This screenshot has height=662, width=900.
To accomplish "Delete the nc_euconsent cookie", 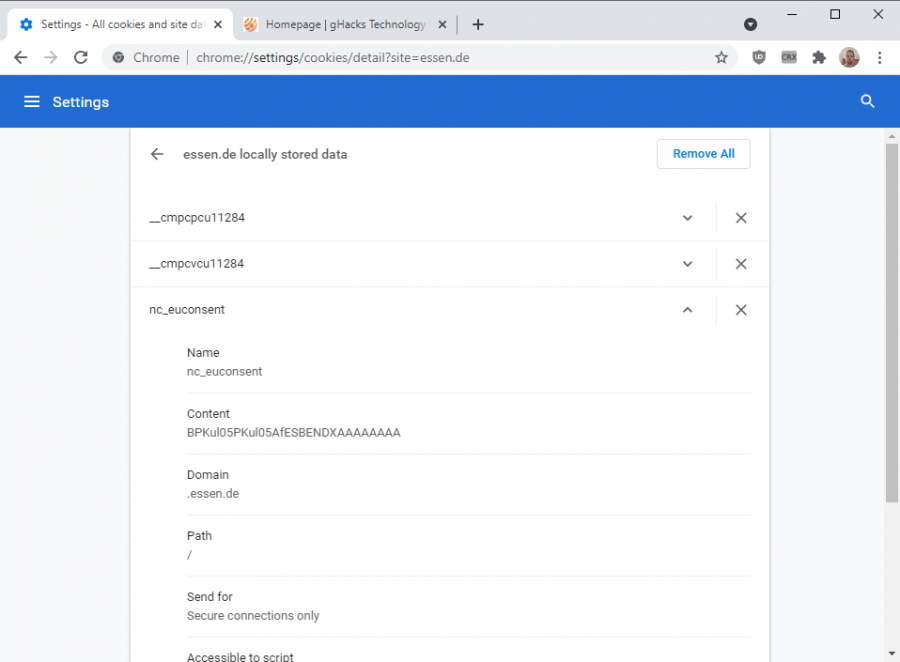I will coord(741,310).
